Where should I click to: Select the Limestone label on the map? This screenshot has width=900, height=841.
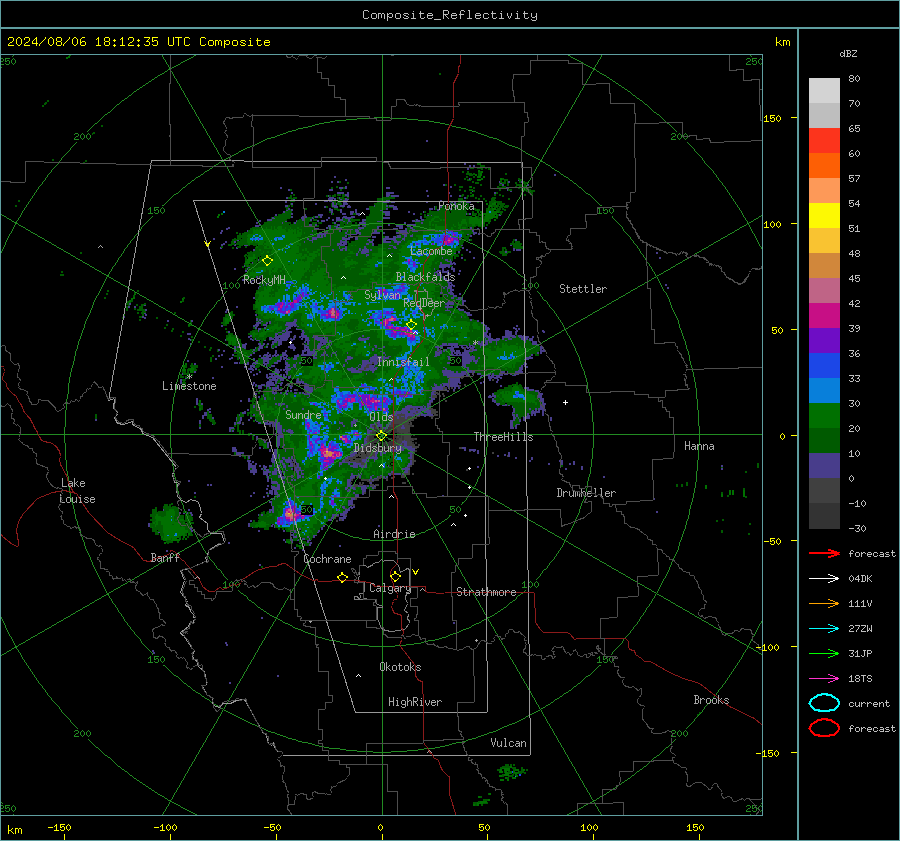click(x=189, y=386)
